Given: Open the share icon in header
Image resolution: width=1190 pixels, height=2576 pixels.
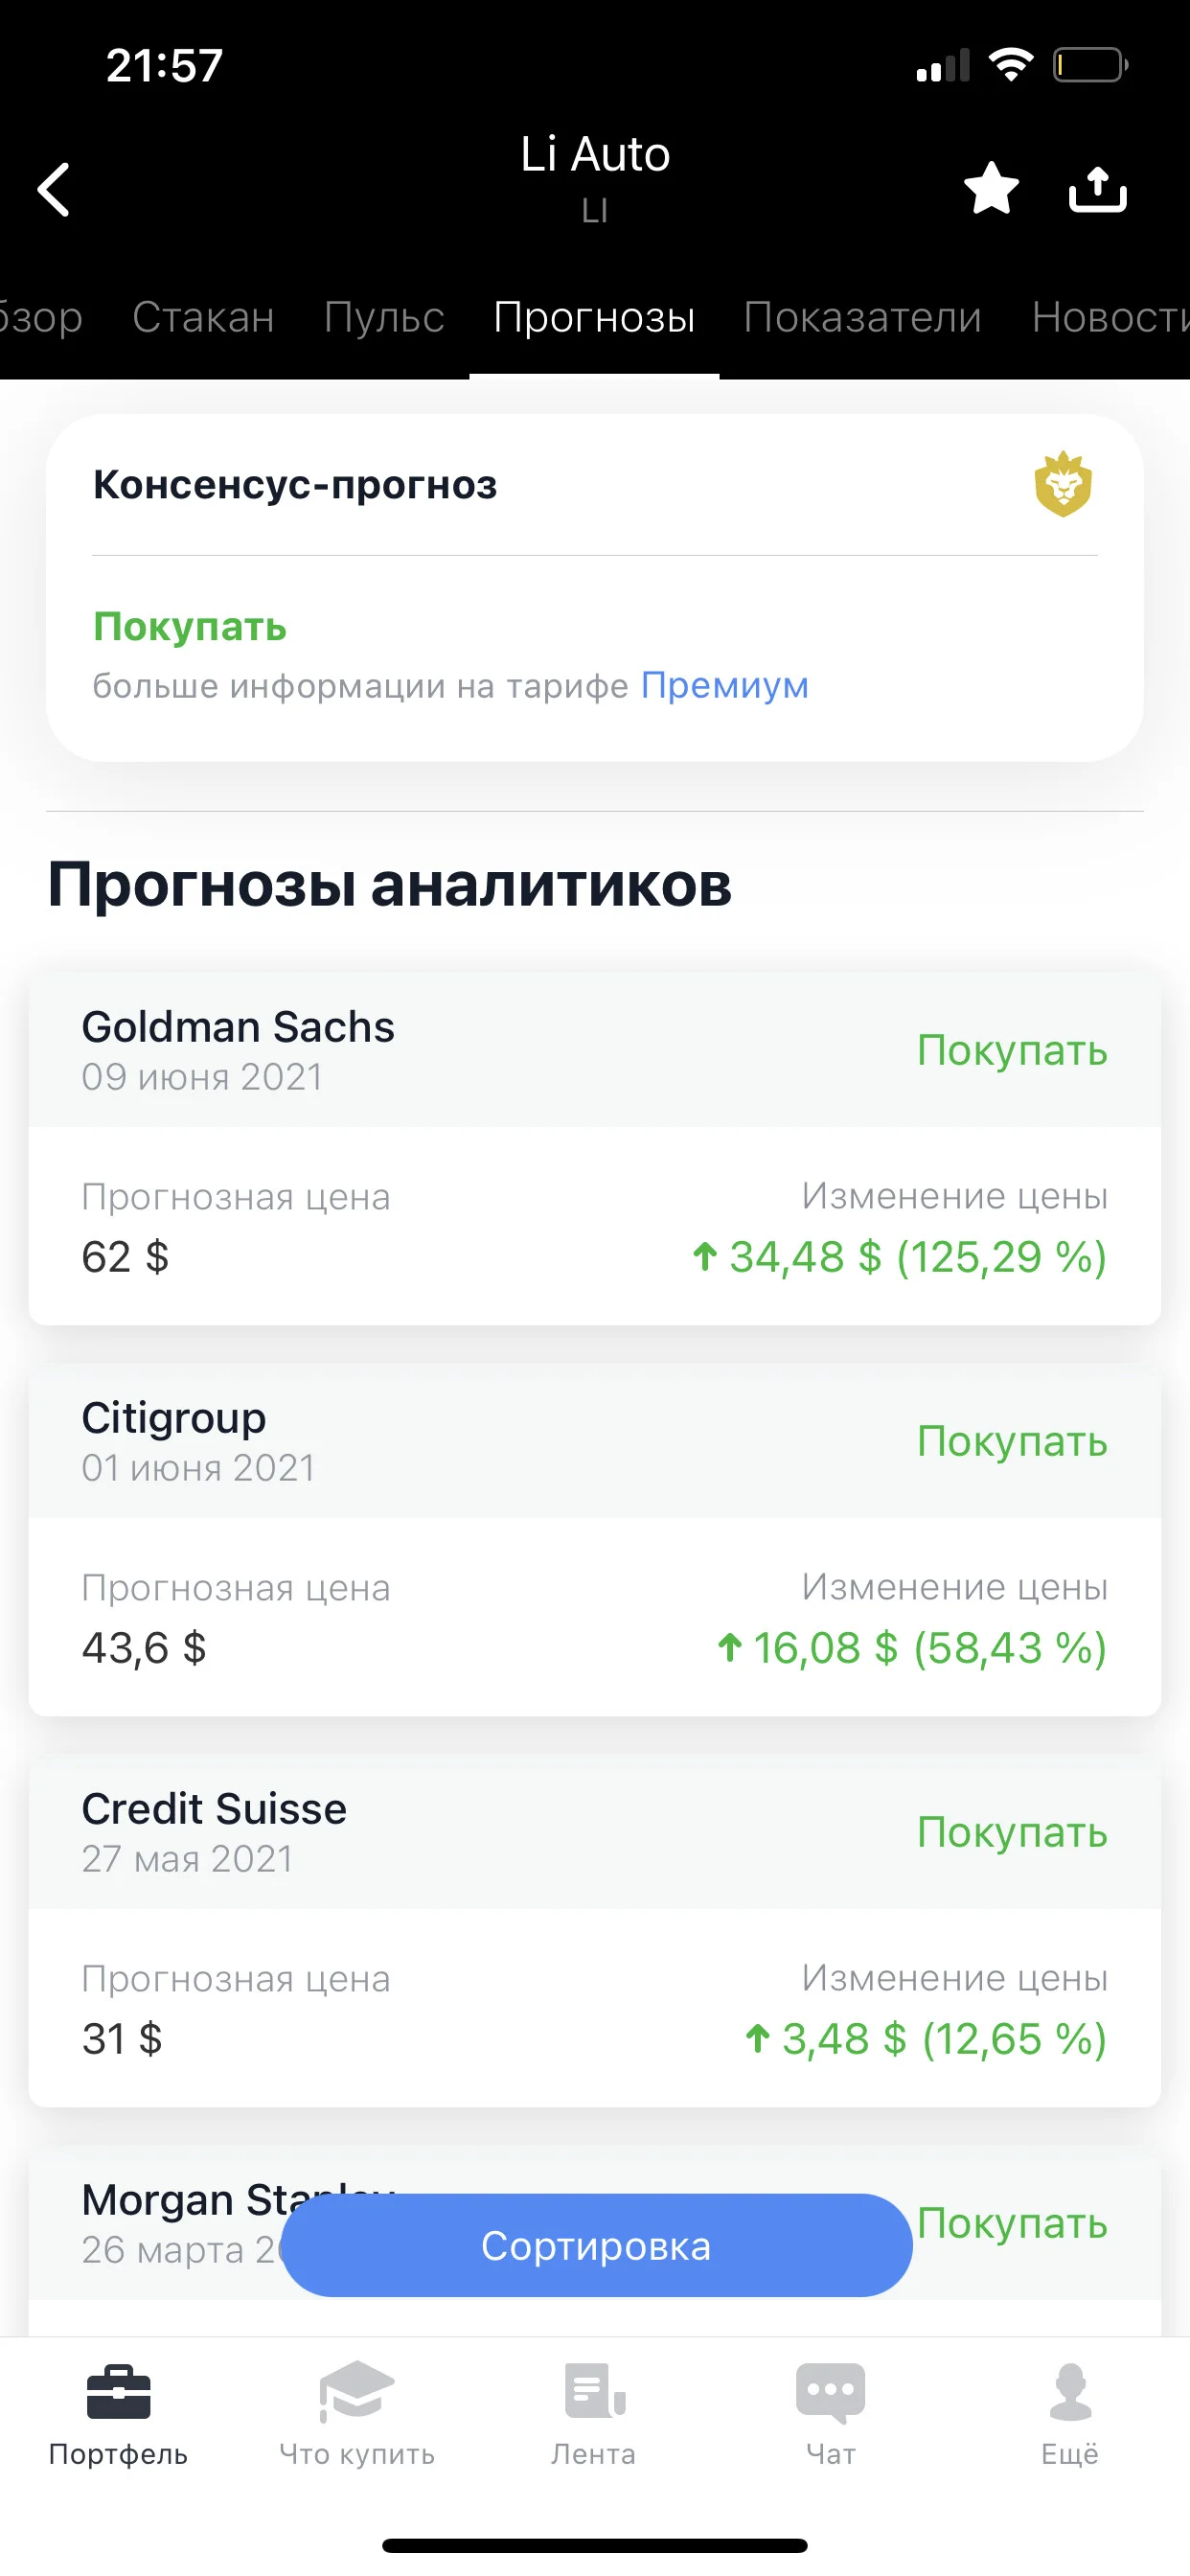Looking at the screenshot, I should (1097, 188).
